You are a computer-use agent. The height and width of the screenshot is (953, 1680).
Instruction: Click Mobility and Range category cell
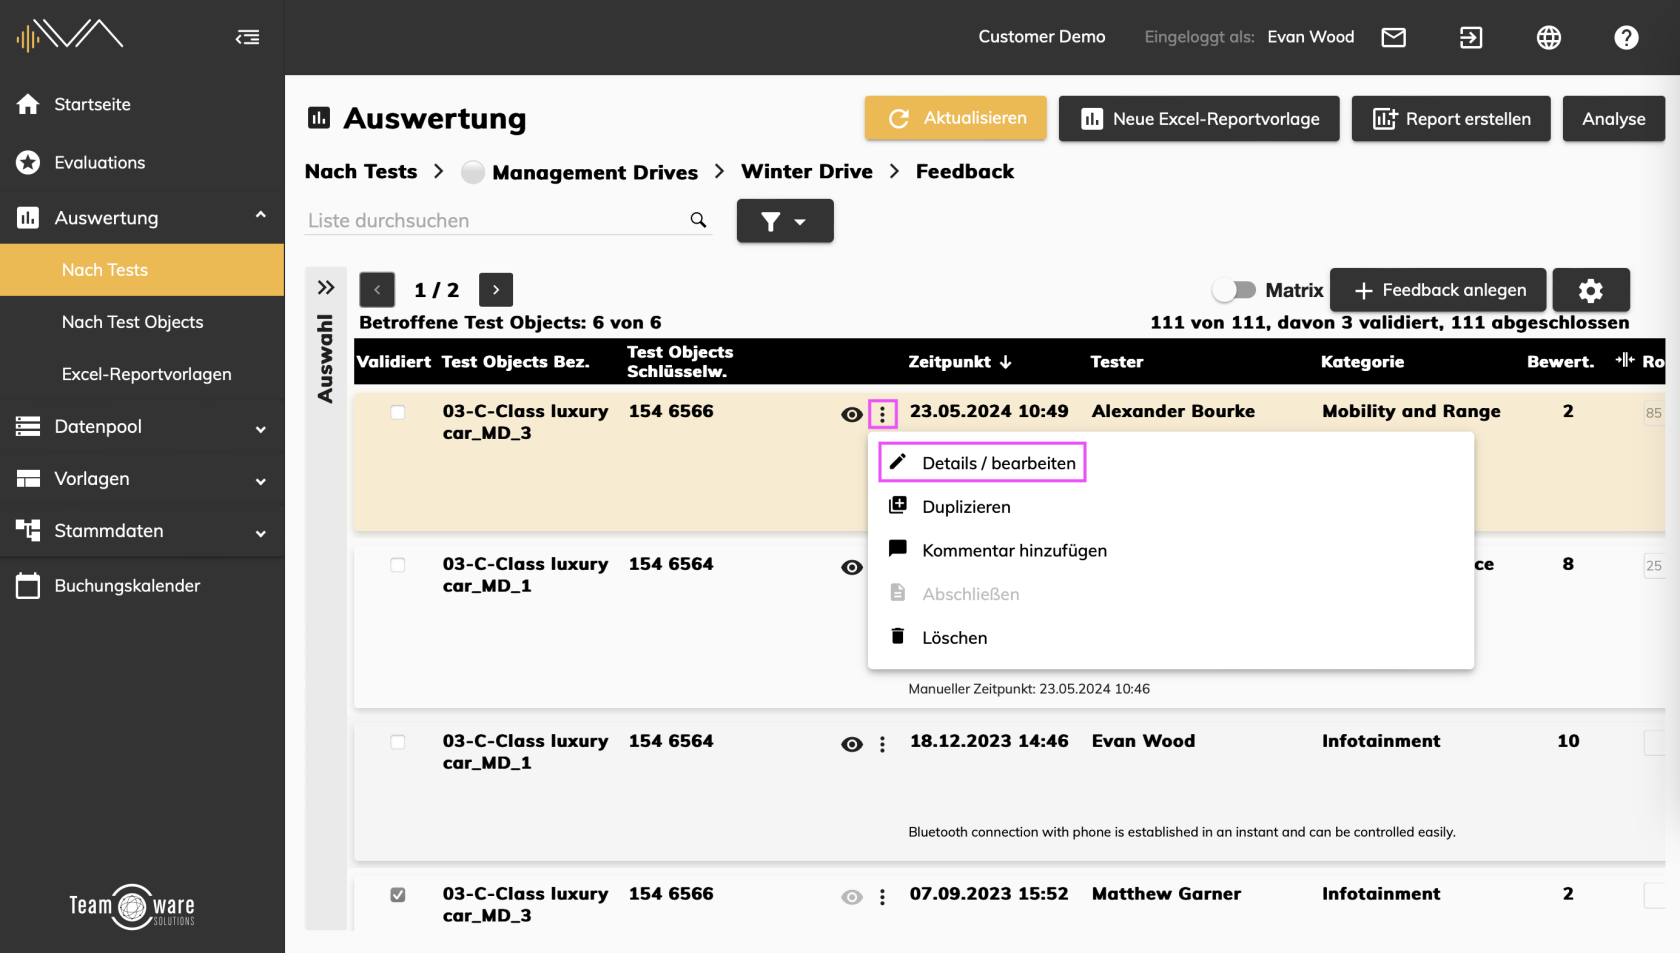click(1411, 411)
